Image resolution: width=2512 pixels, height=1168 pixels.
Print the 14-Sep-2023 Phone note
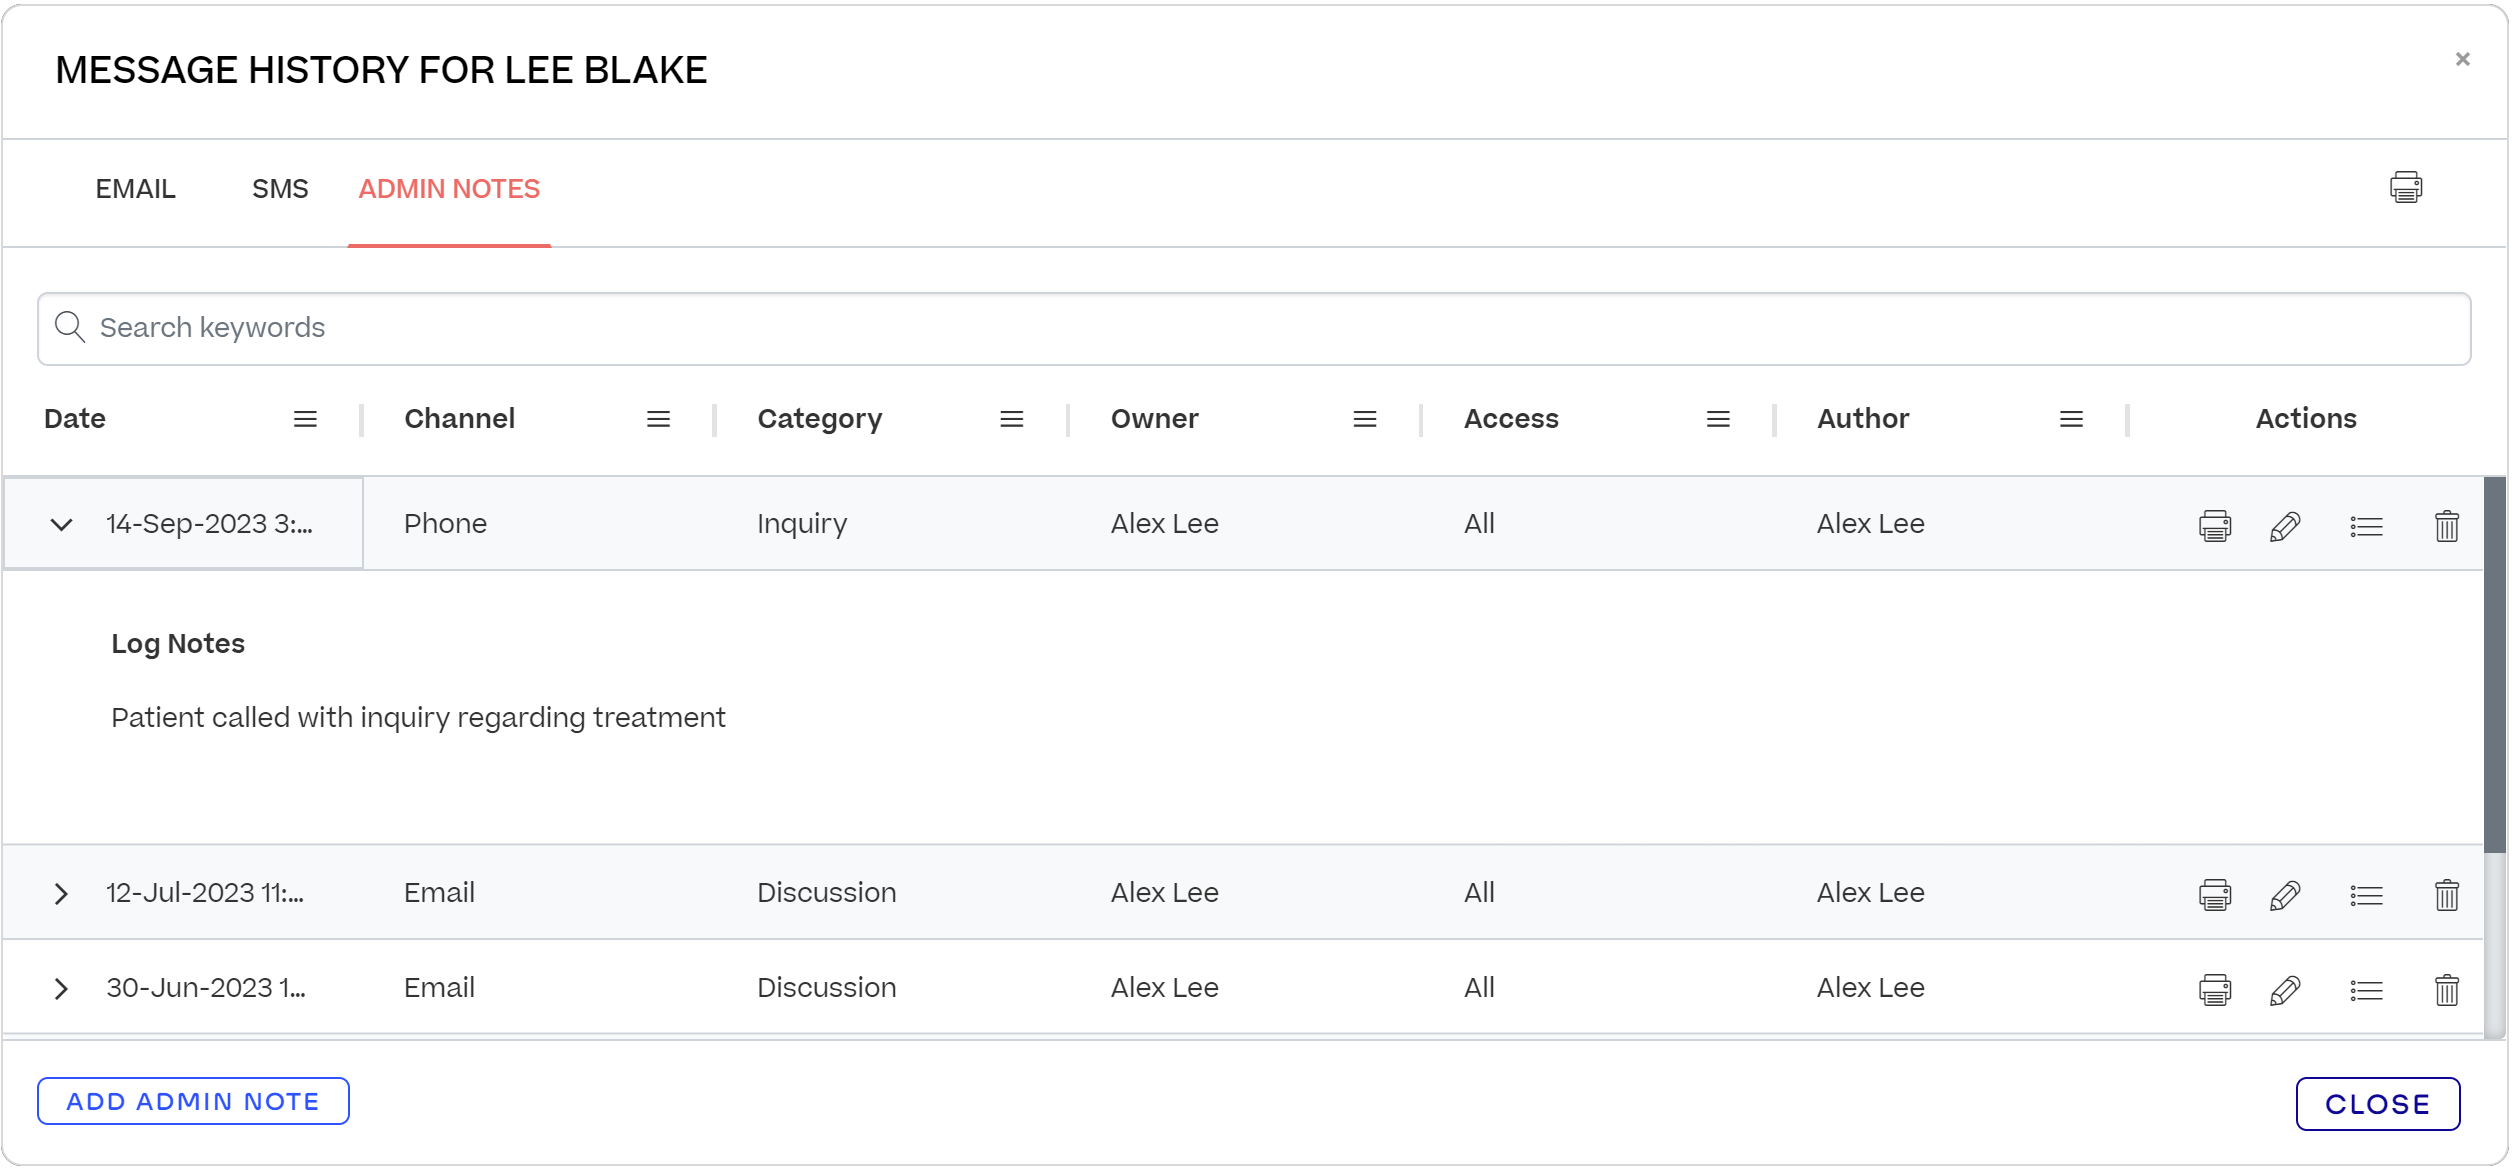pos(2215,523)
